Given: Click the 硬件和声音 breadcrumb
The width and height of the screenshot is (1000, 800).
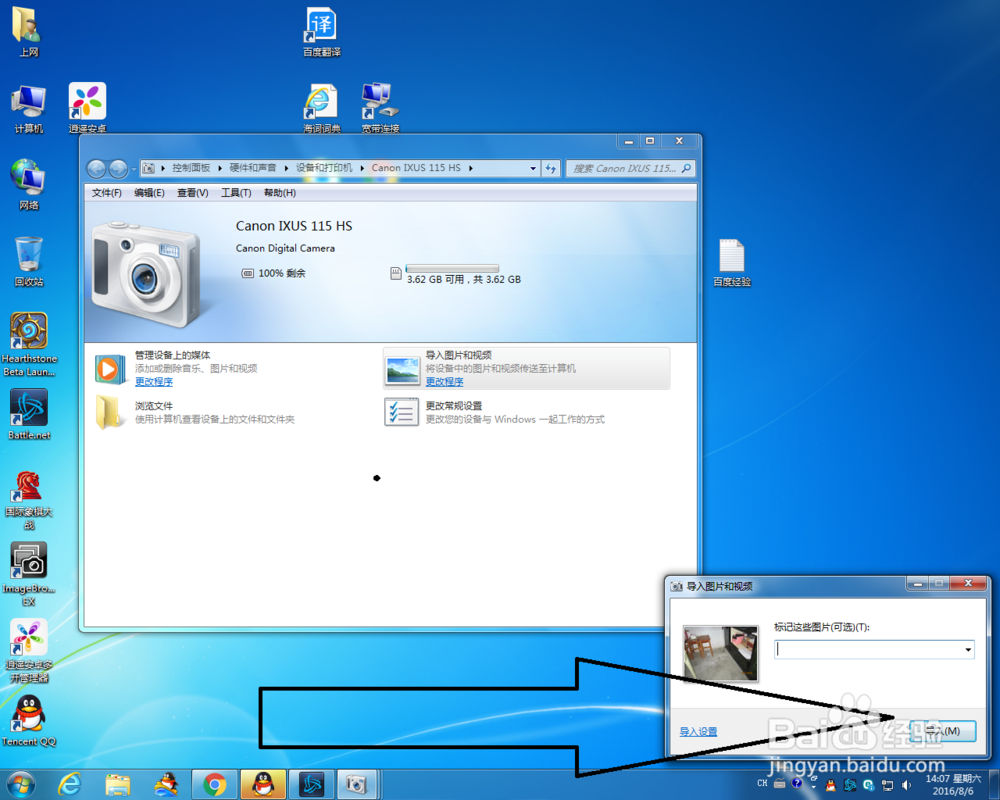Looking at the screenshot, I should [x=253, y=168].
